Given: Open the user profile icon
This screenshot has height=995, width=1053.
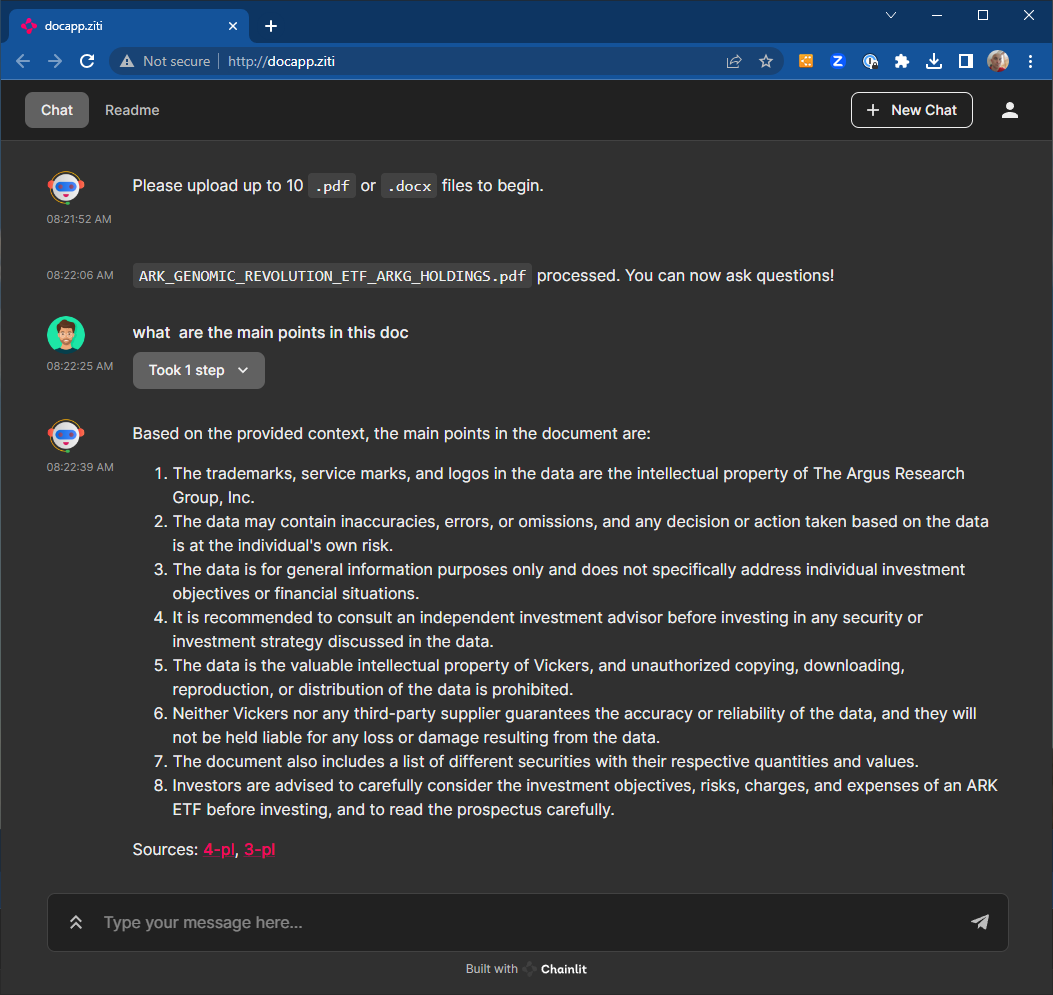Looking at the screenshot, I should pos(1009,110).
